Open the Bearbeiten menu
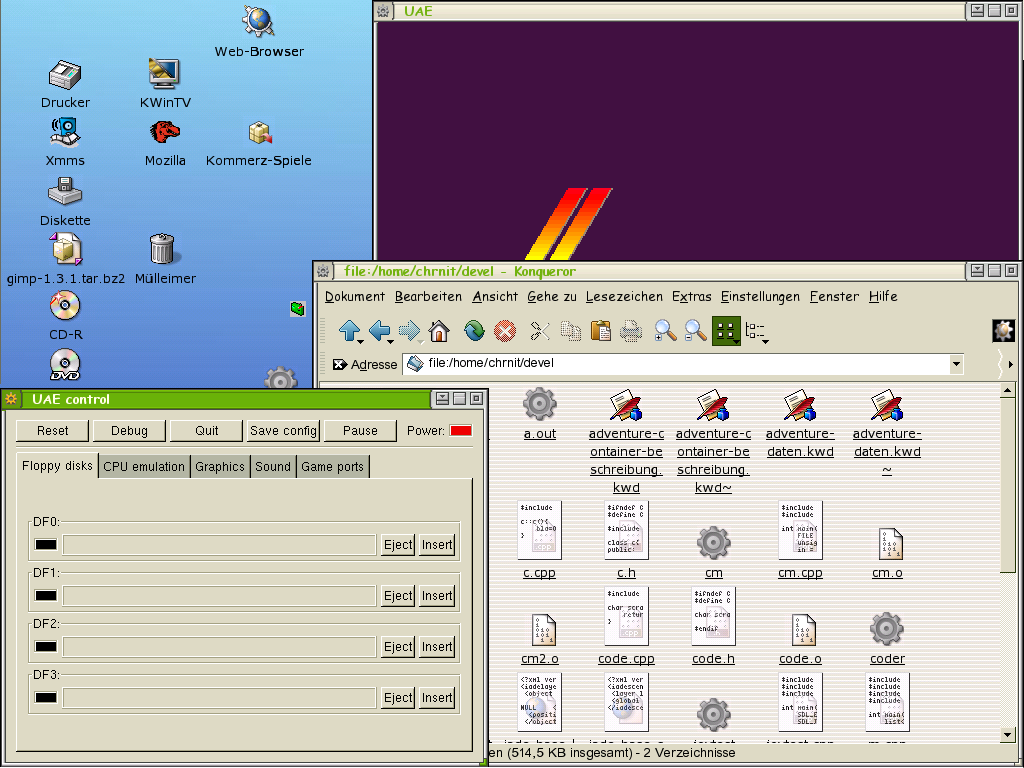This screenshot has width=1024, height=768. 428,296
